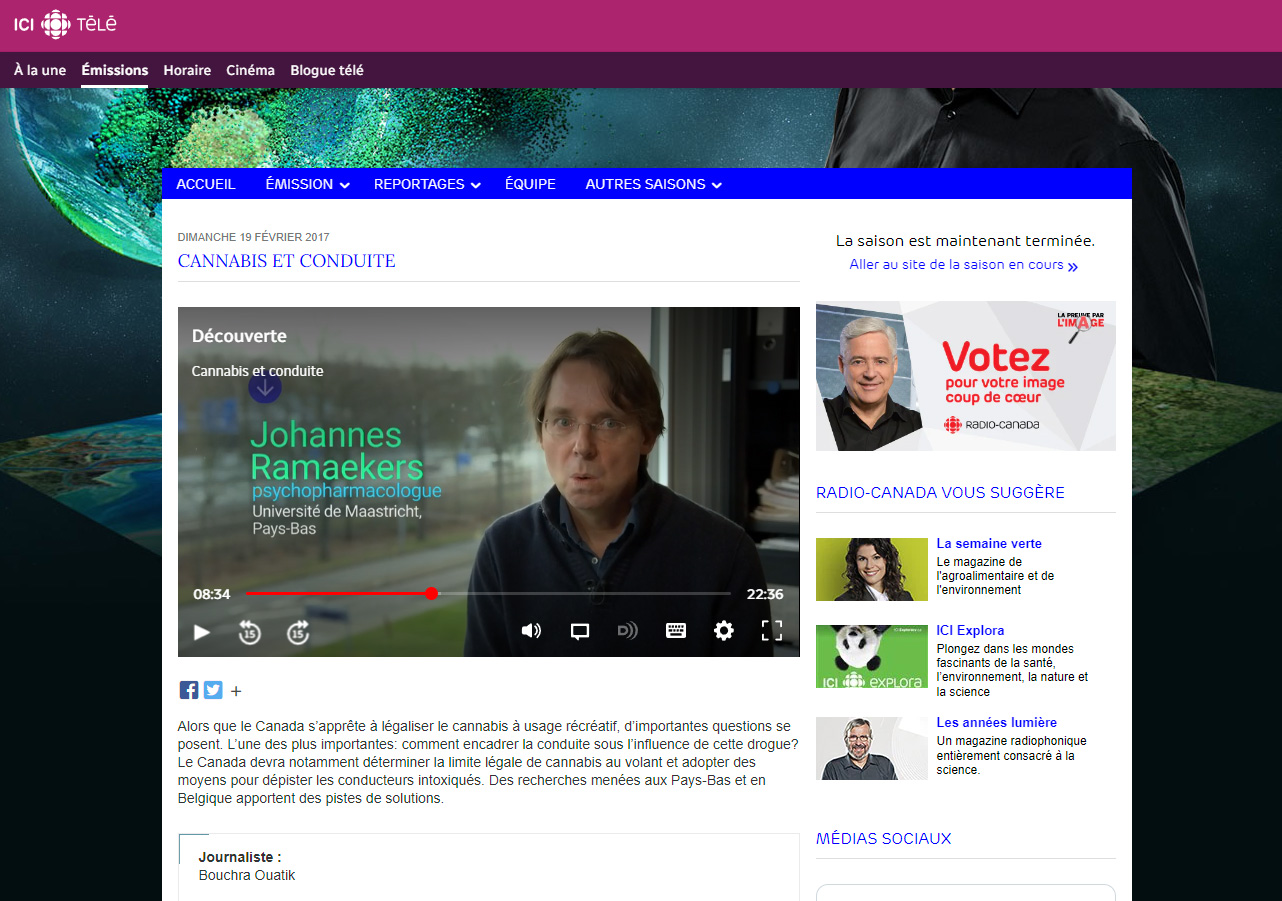Mute the video volume
The width and height of the screenshot is (1282, 901).
(x=531, y=631)
